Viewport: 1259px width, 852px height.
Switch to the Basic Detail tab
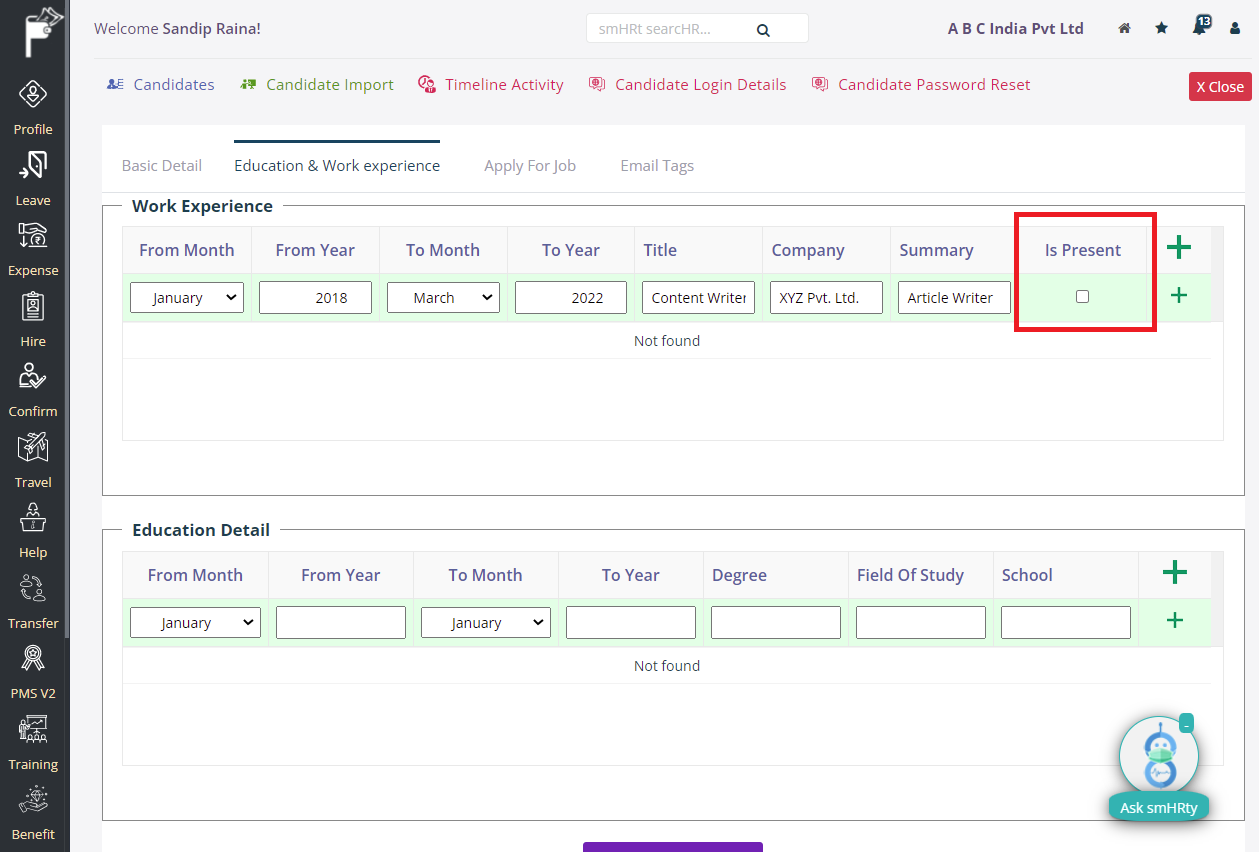click(161, 165)
